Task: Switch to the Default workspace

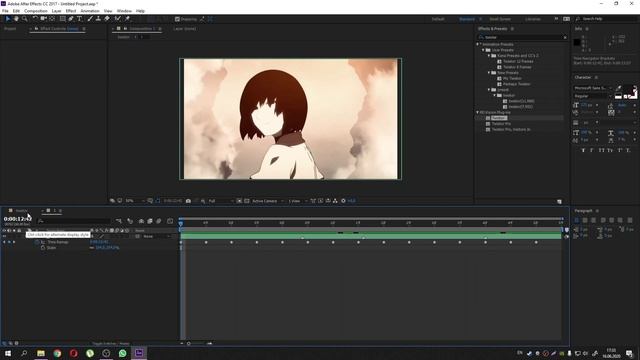Action: pyautogui.click(x=438, y=19)
